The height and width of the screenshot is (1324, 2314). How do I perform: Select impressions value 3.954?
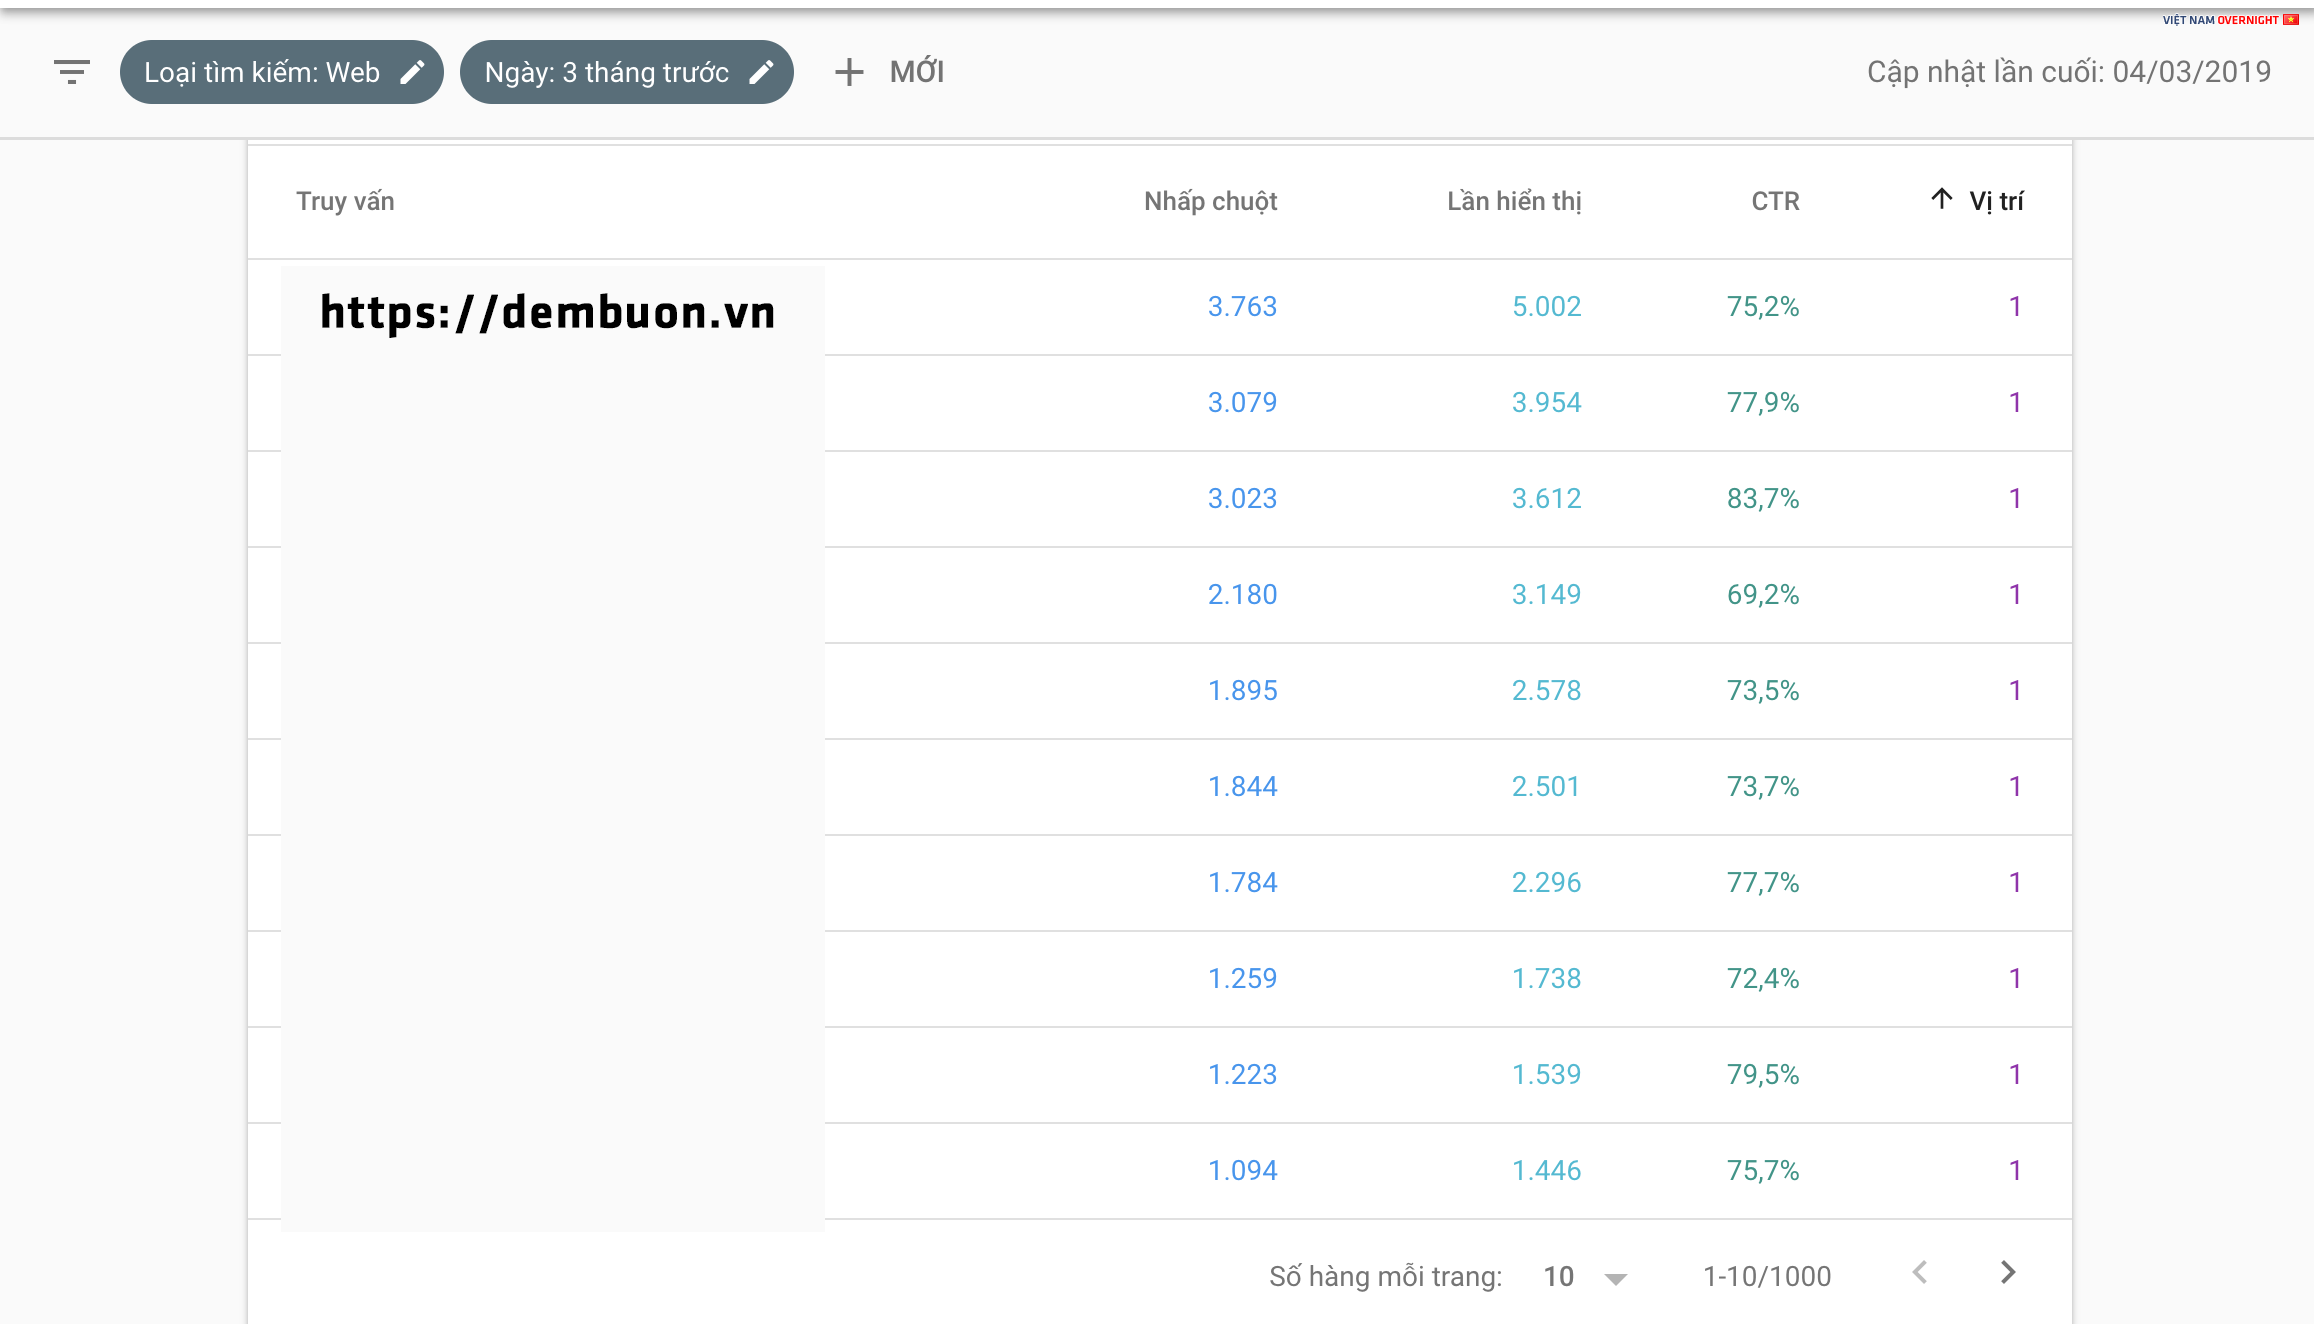[x=1546, y=402]
